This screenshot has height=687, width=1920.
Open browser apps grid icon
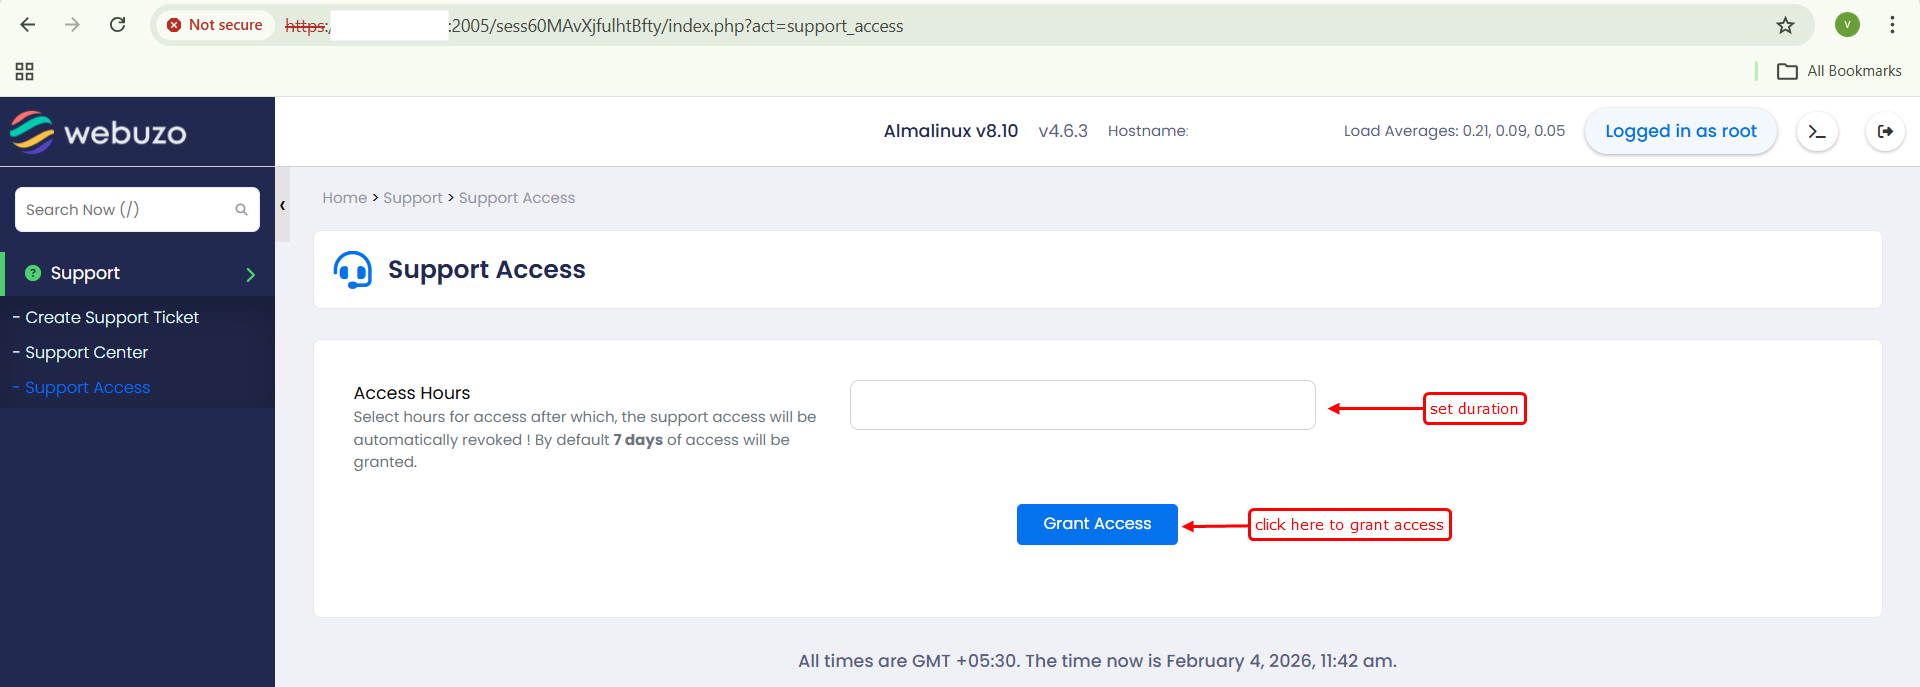(25, 71)
